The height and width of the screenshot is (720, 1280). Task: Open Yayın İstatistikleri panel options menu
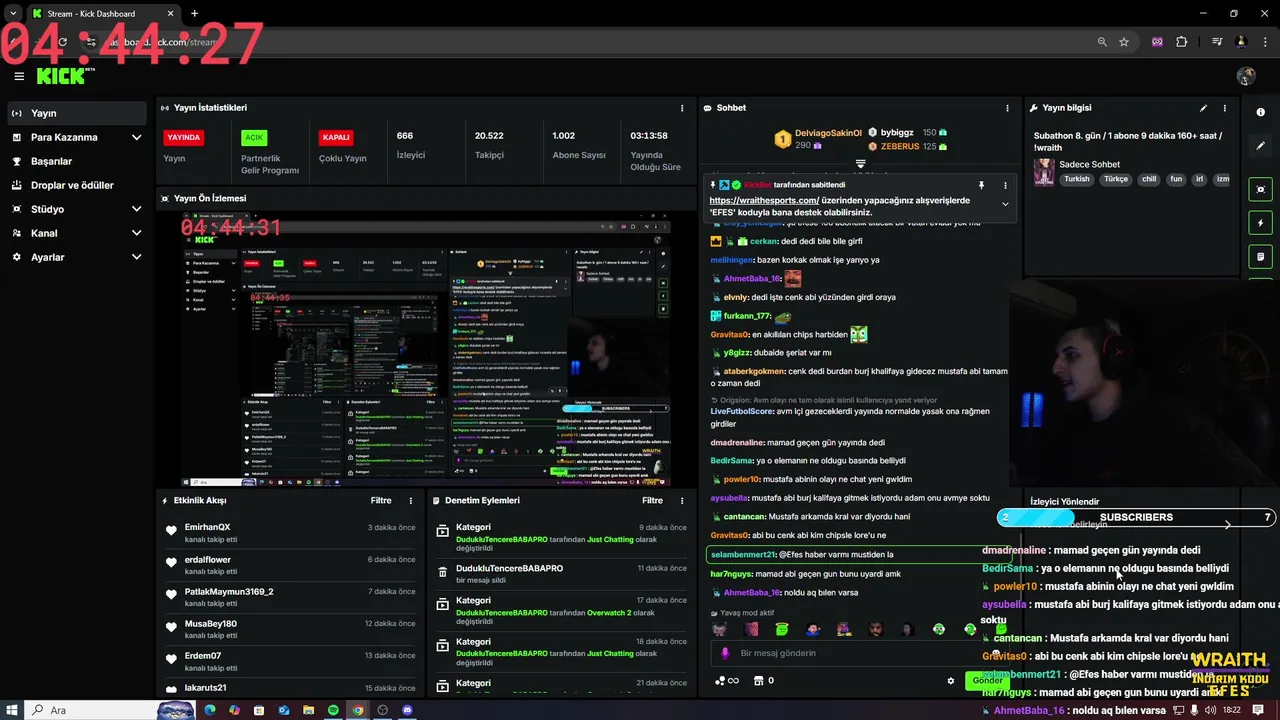tap(682, 108)
